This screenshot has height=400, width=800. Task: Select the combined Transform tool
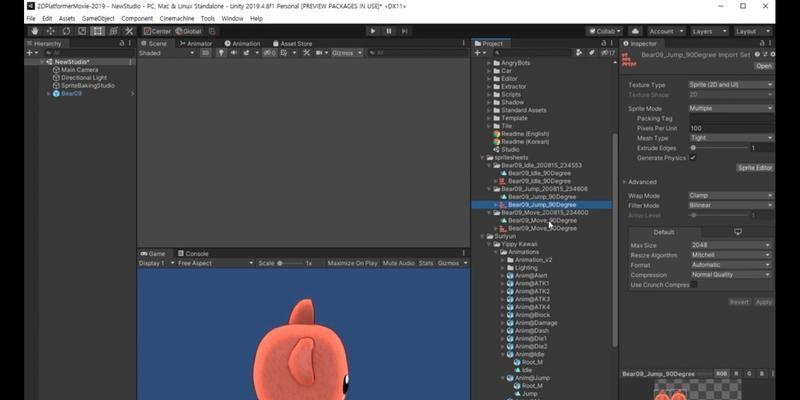point(114,31)
